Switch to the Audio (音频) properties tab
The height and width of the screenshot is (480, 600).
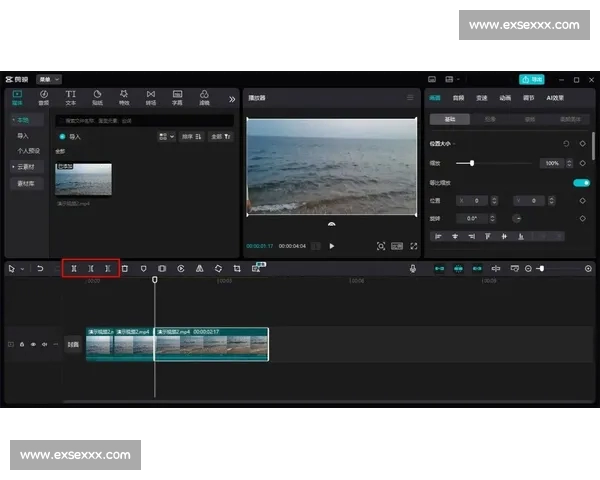point(458,98)
